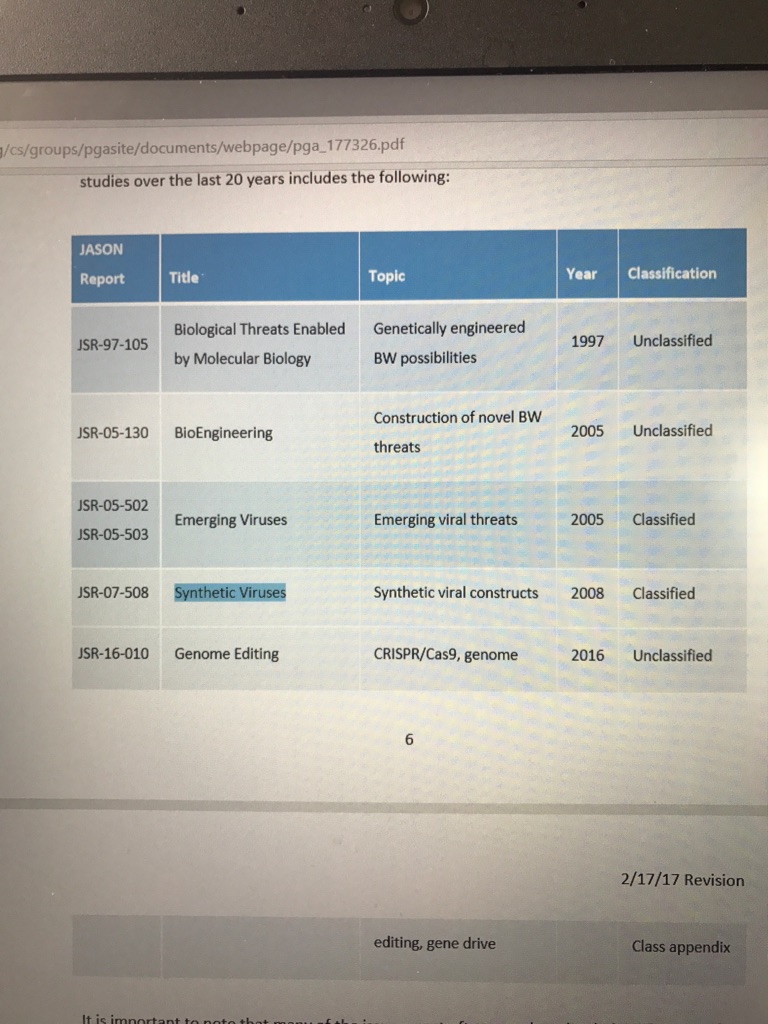Click the "Emerging viral threats" topic

tap(445, 519)
